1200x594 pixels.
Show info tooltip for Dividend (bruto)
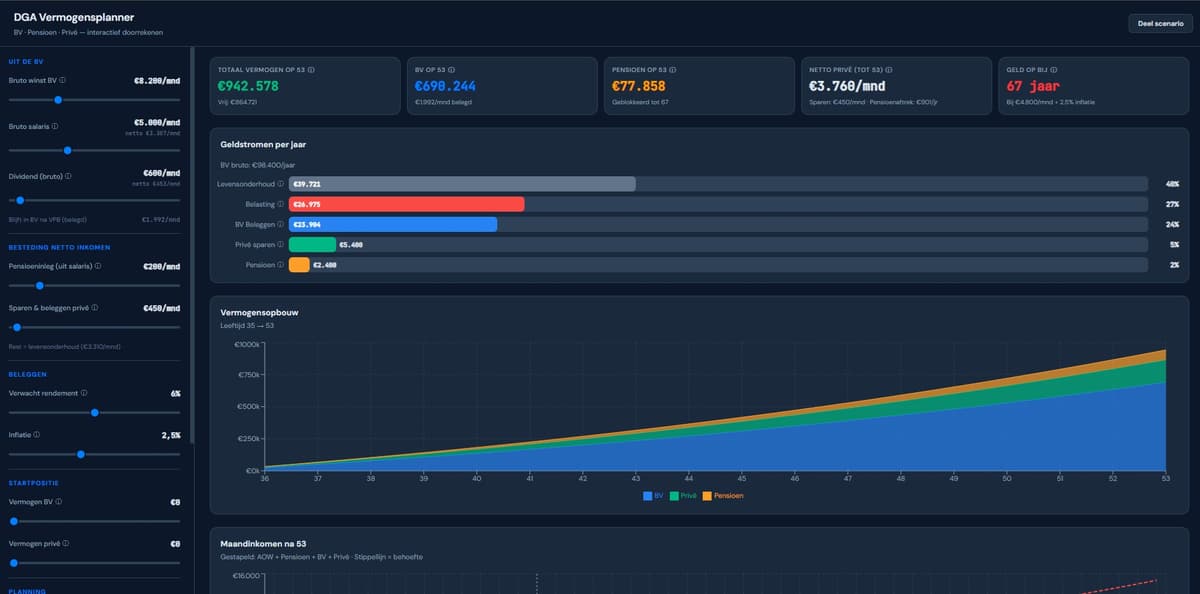pyautogui.click(x=69, y=176)
